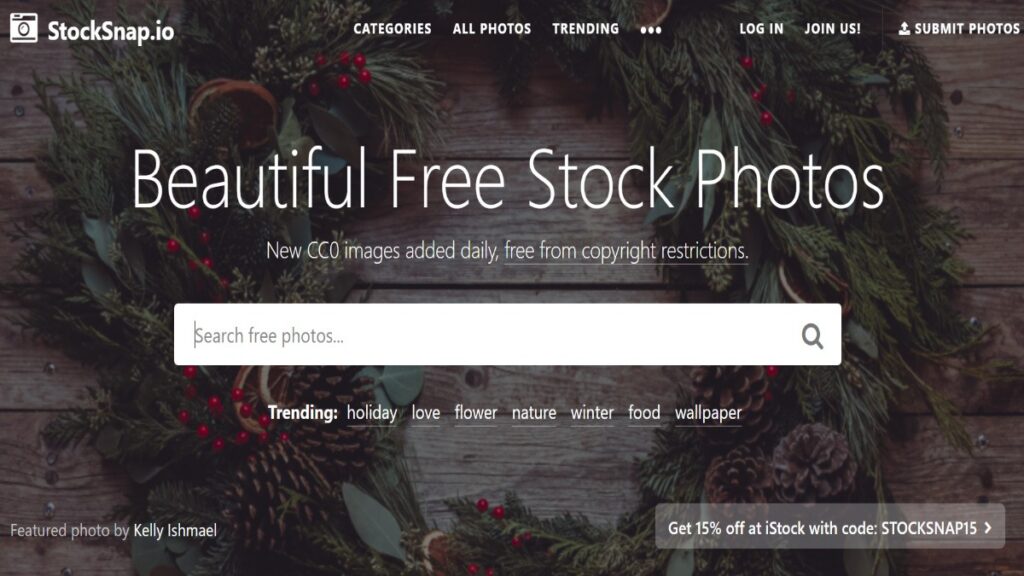Click the iStock 15% off promo banner
Screen dimensions: 1024x576
click(x=830, y=527)
